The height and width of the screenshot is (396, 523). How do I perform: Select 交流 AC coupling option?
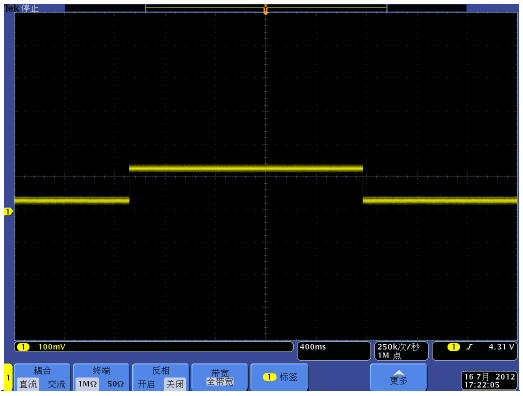point(56,384)
